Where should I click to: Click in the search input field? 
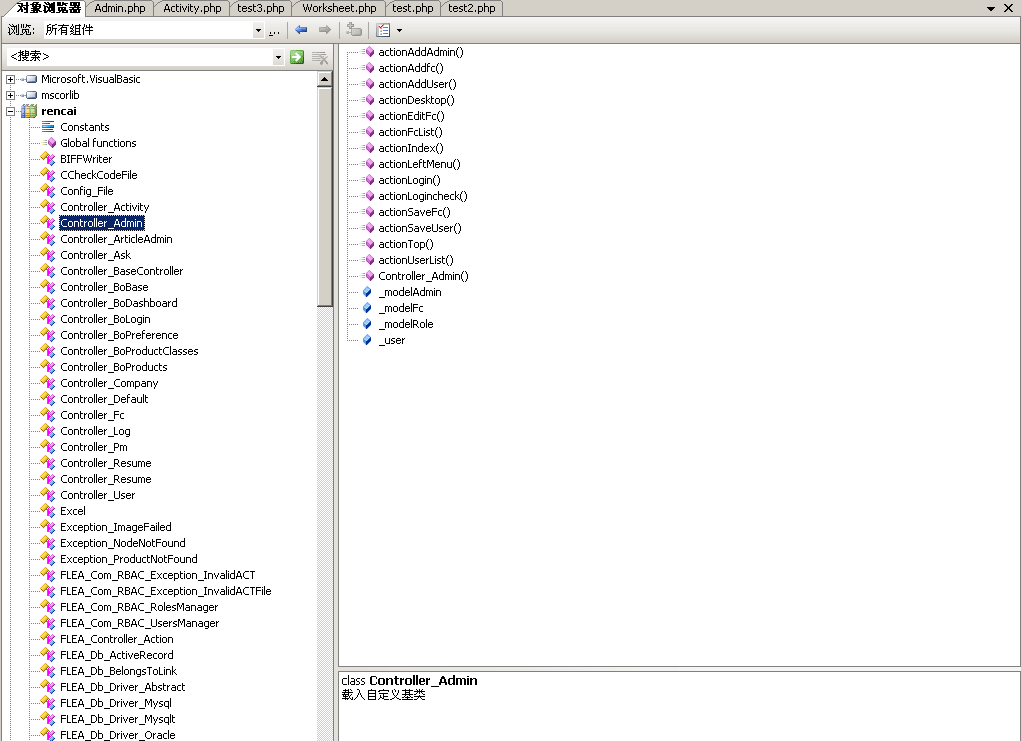(x=138, y=57)
